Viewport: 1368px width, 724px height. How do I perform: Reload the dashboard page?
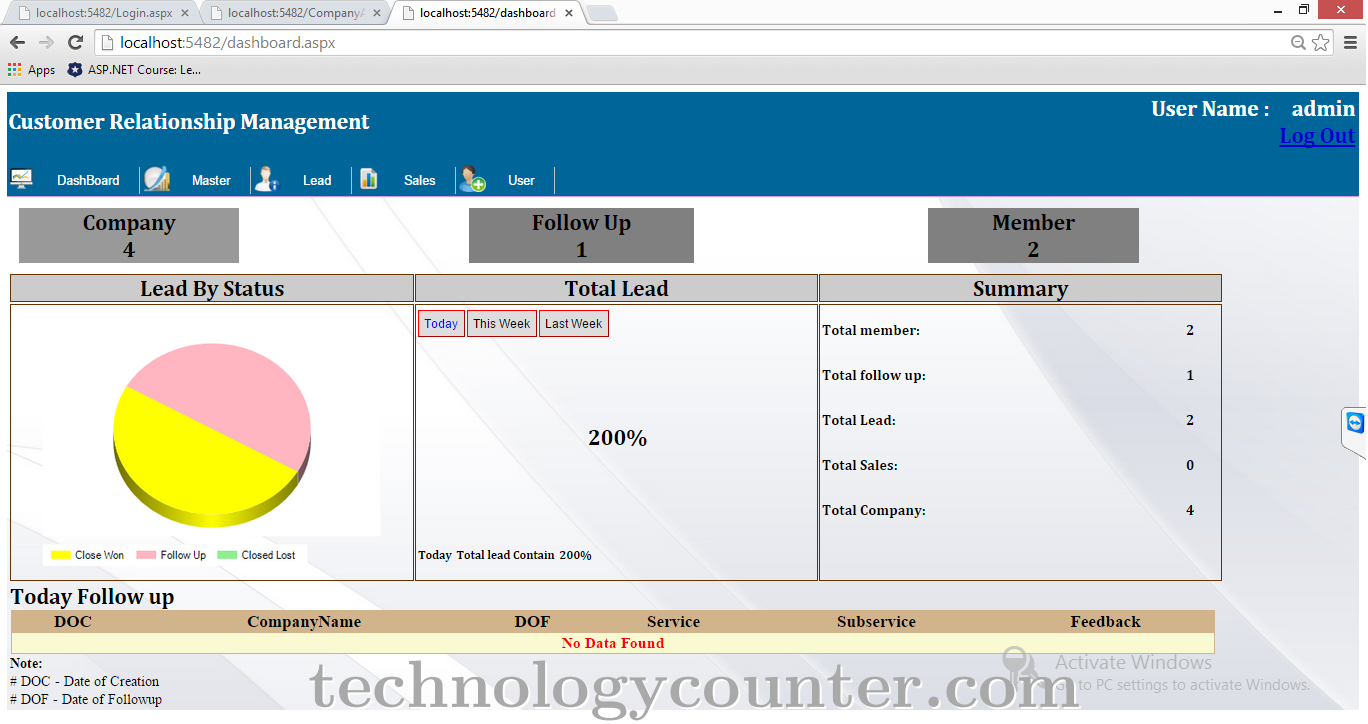pyautogui.click(x=75, y=42)
